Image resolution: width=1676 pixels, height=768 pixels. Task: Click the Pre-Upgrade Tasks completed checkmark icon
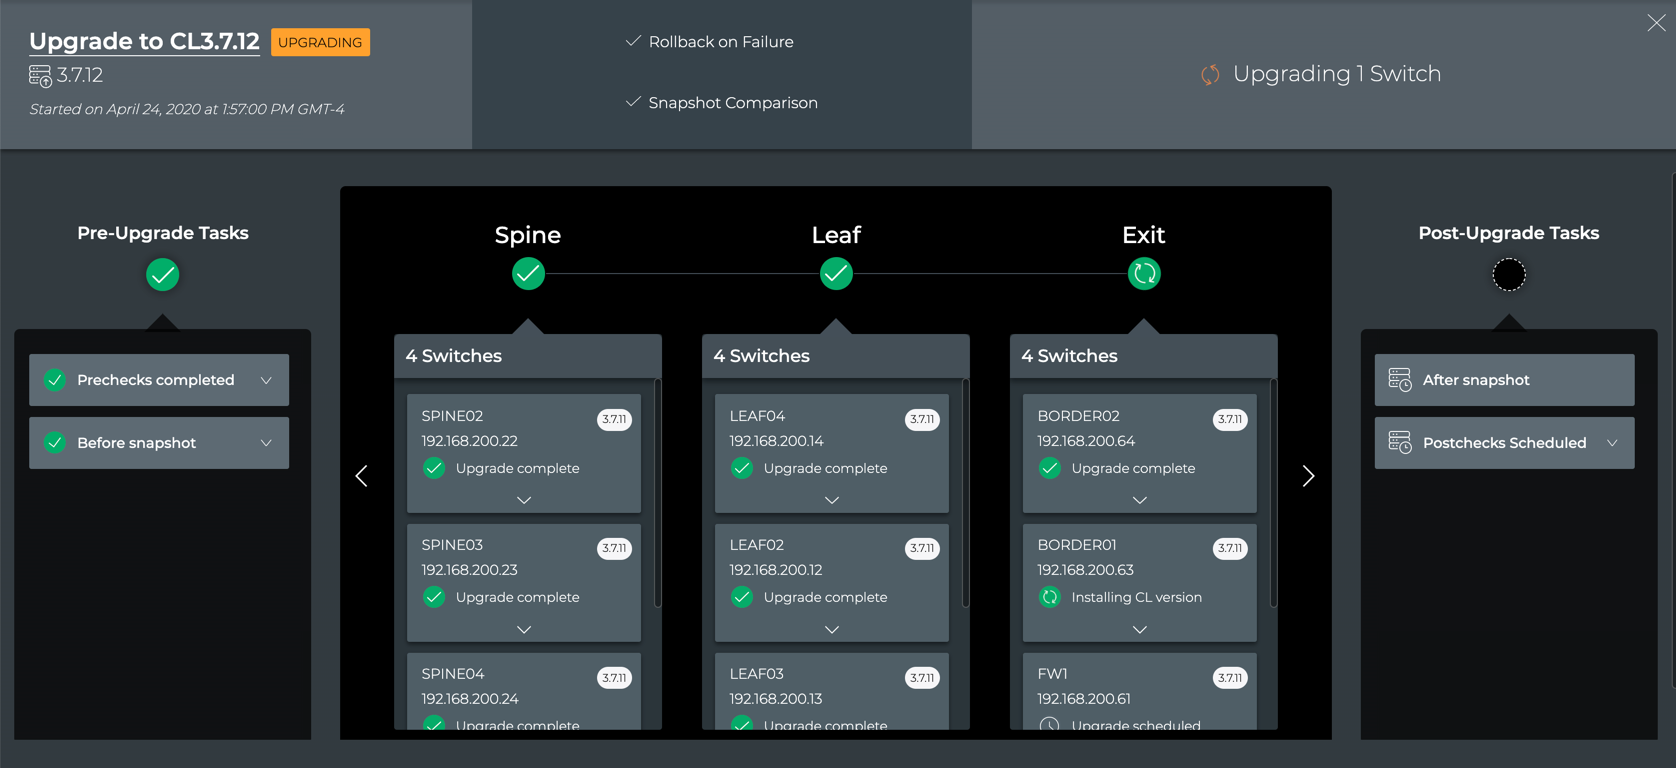162,274
